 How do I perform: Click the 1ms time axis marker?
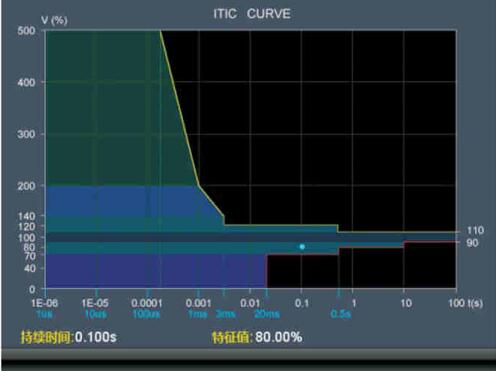[x=198, y=314]
